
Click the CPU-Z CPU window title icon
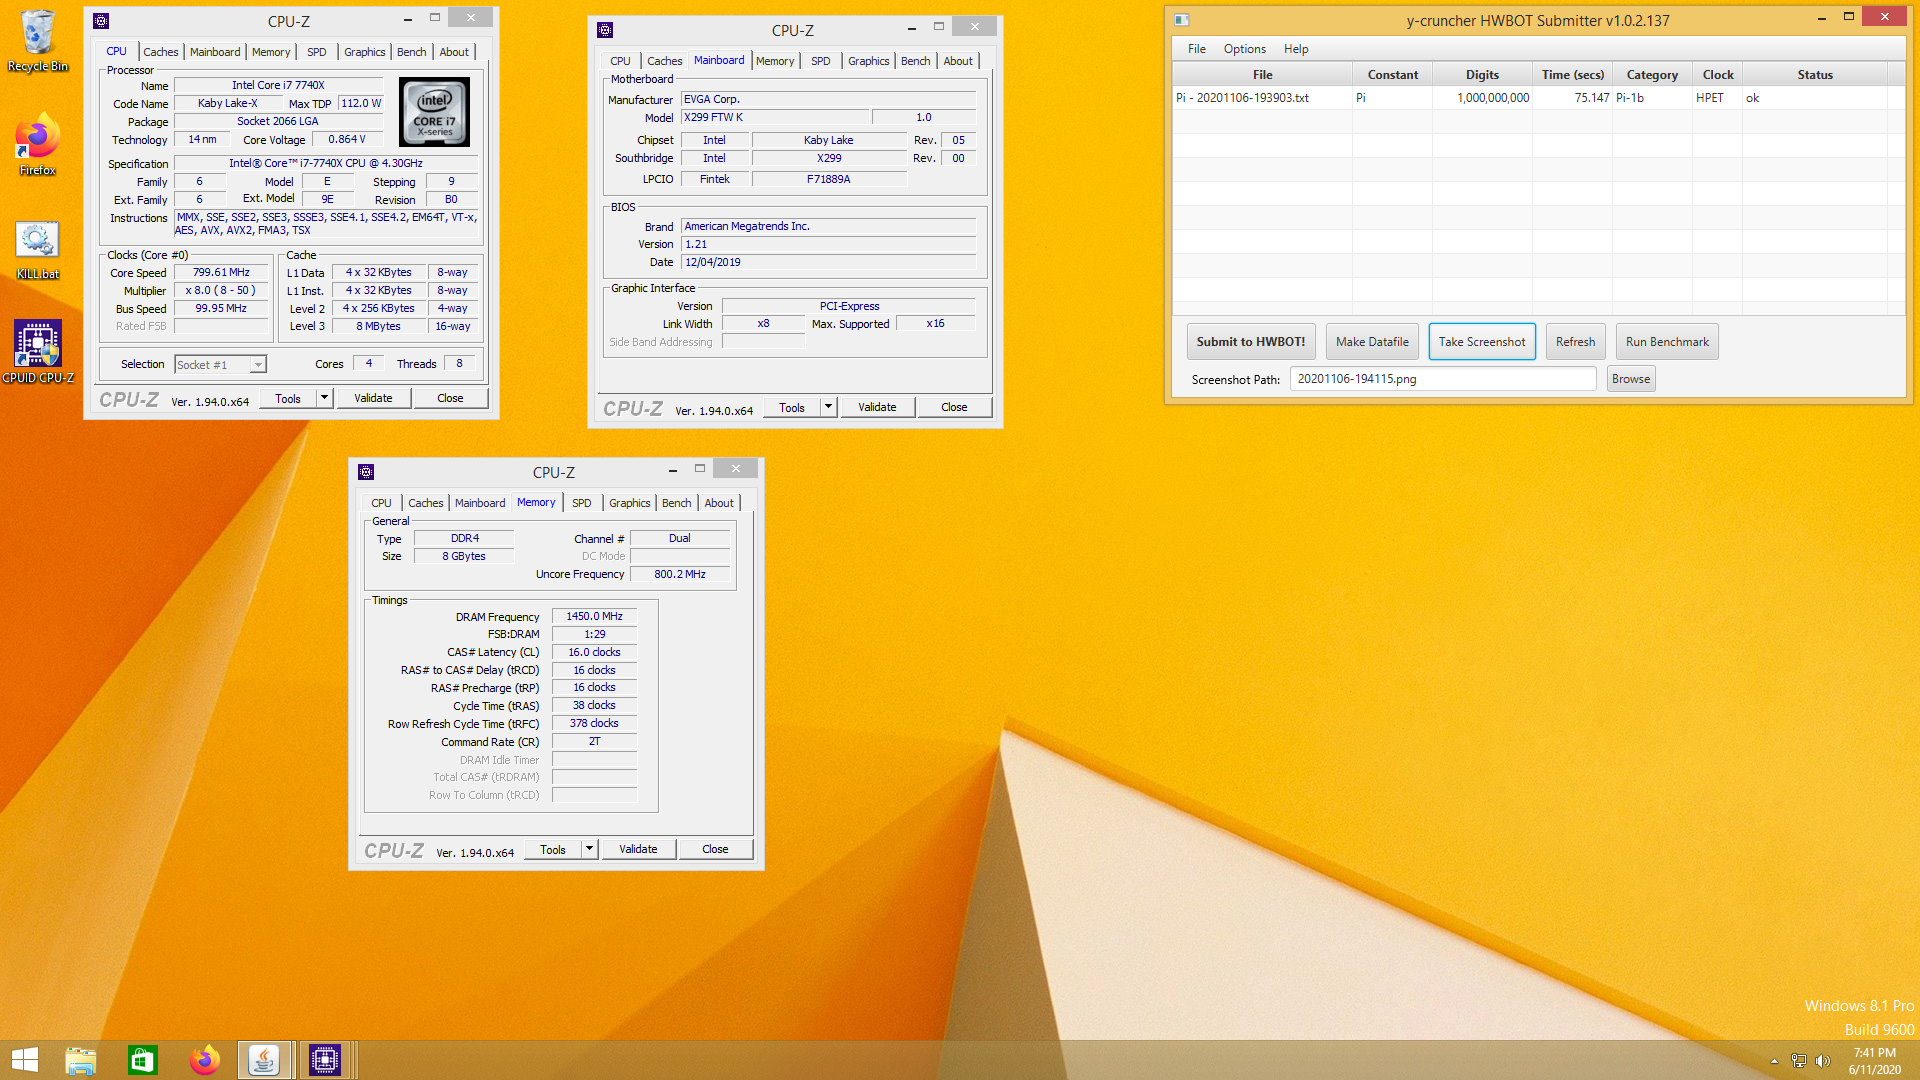click(101, 21)
